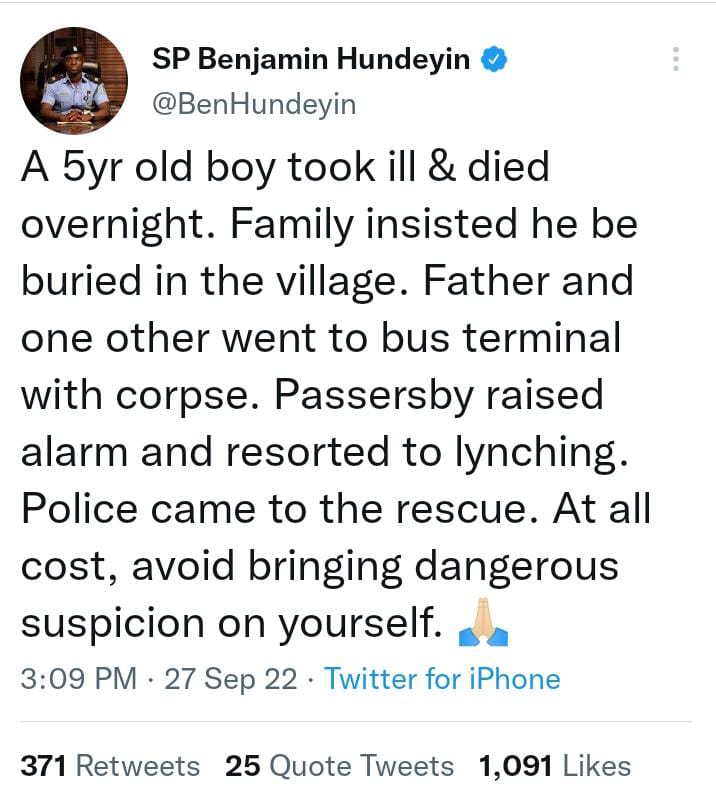Open SP Benjamin Hundeyin's profile picture
This screenshot has width=716, height=797.
point(75,82)
